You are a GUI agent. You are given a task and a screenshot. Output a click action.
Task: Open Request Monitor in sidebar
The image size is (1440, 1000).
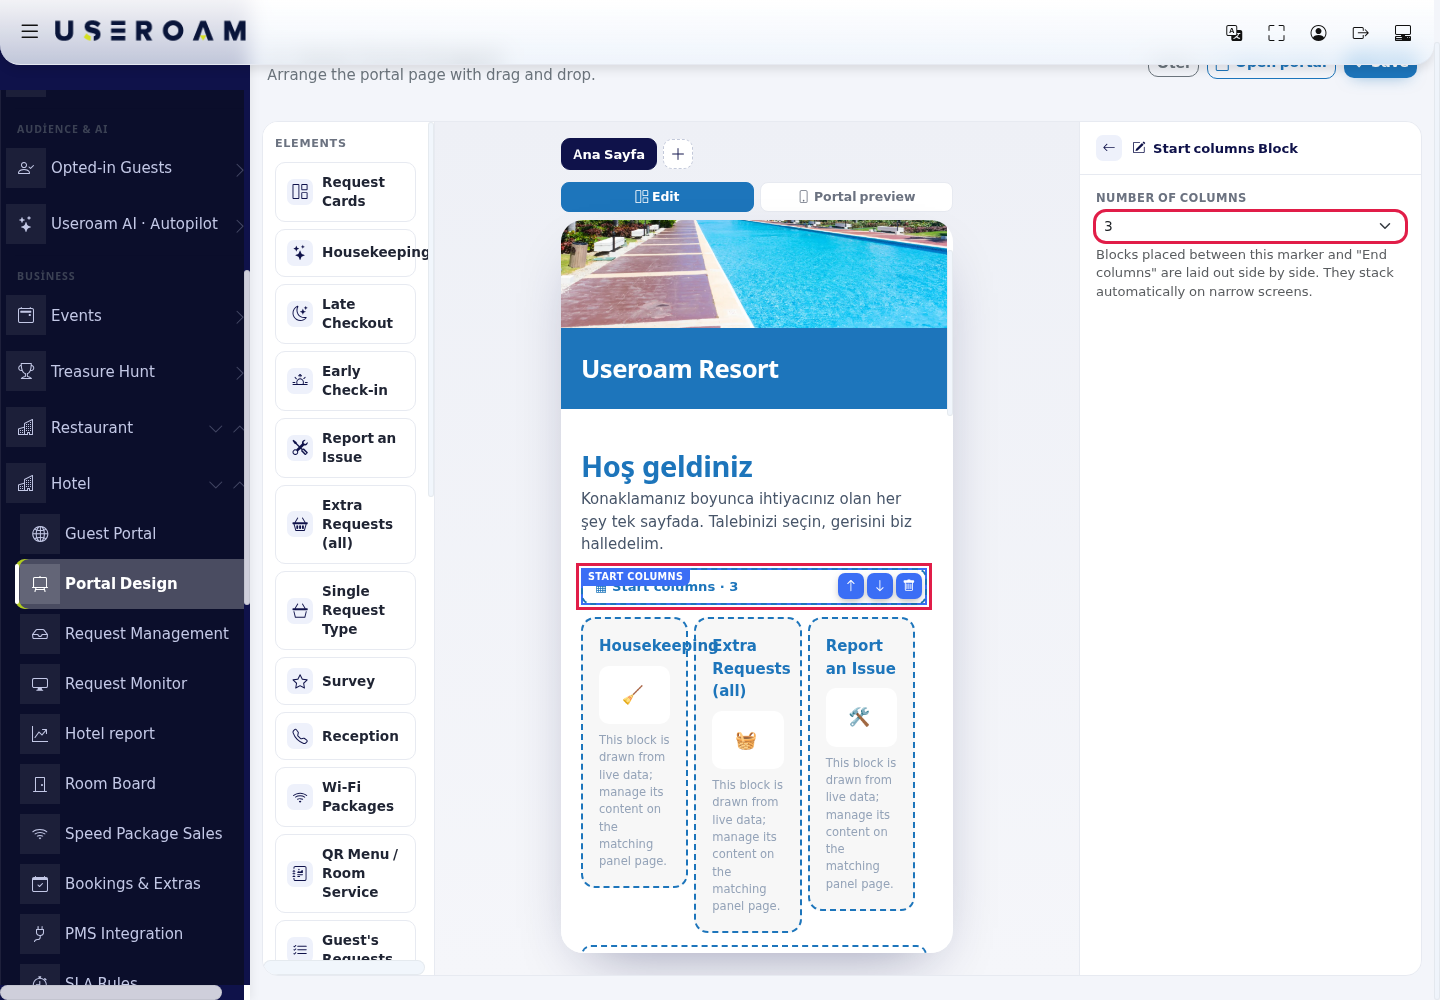tap(130, 684)
